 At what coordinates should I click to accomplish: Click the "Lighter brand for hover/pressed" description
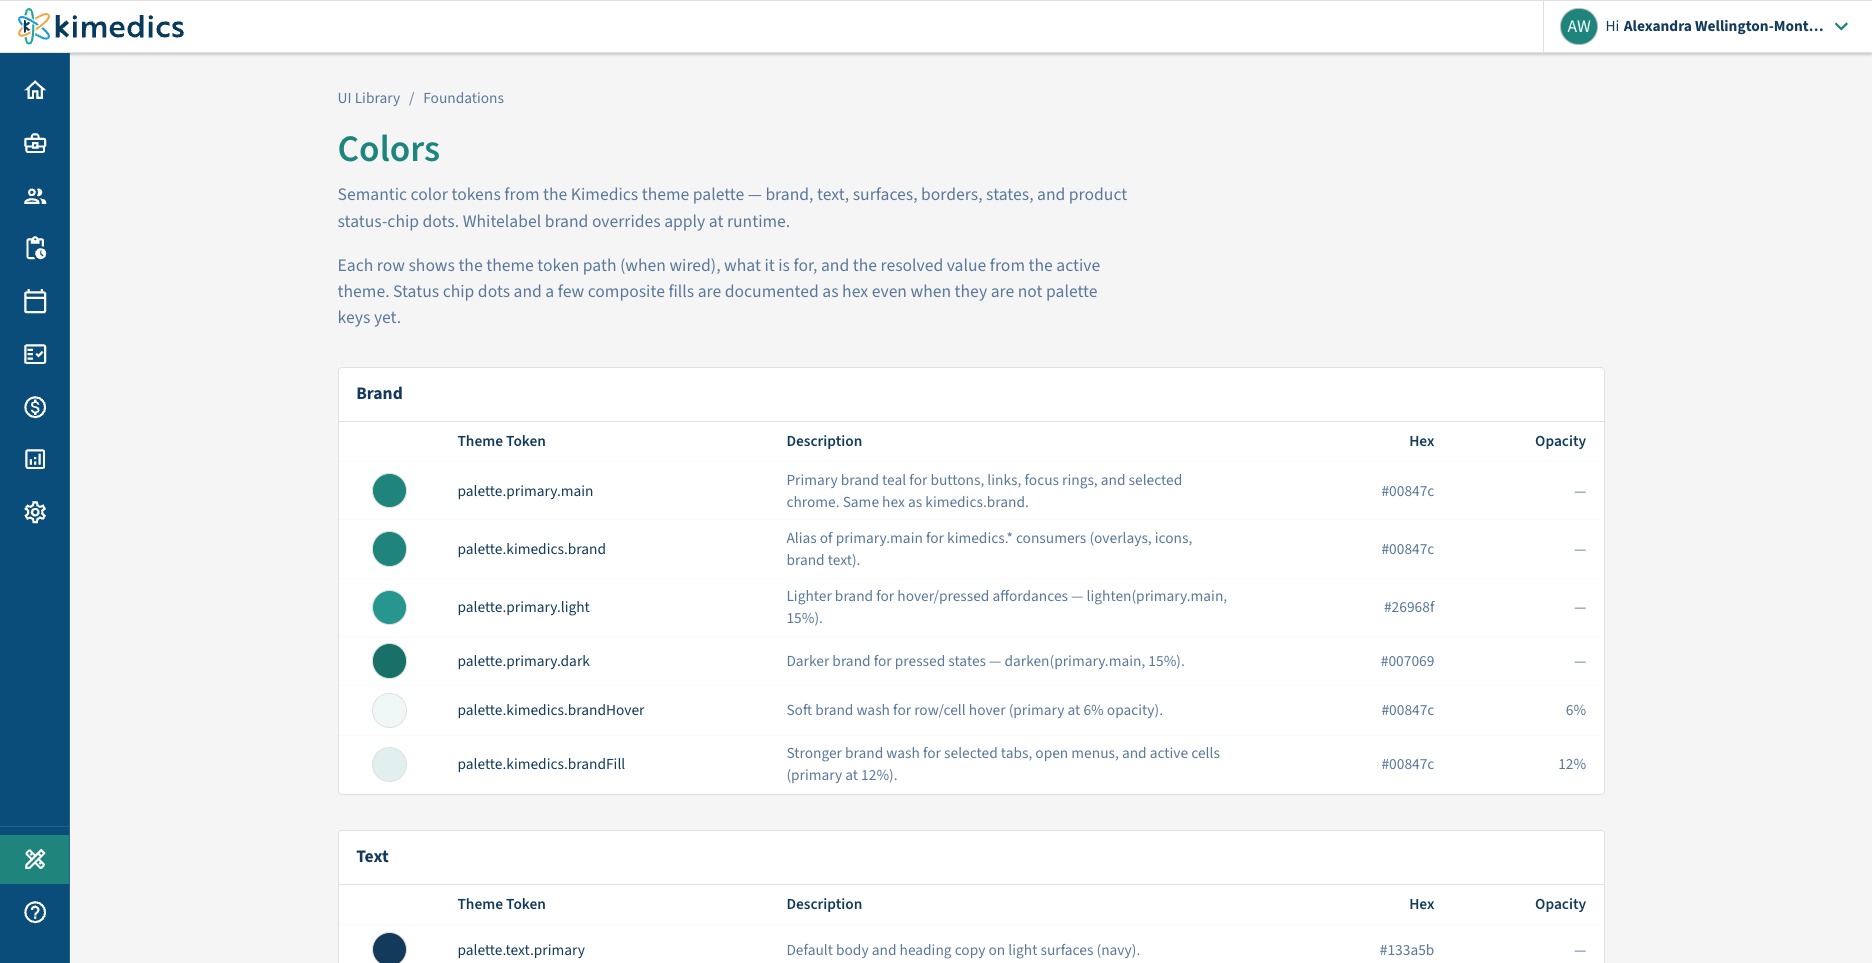[1007, 607]
